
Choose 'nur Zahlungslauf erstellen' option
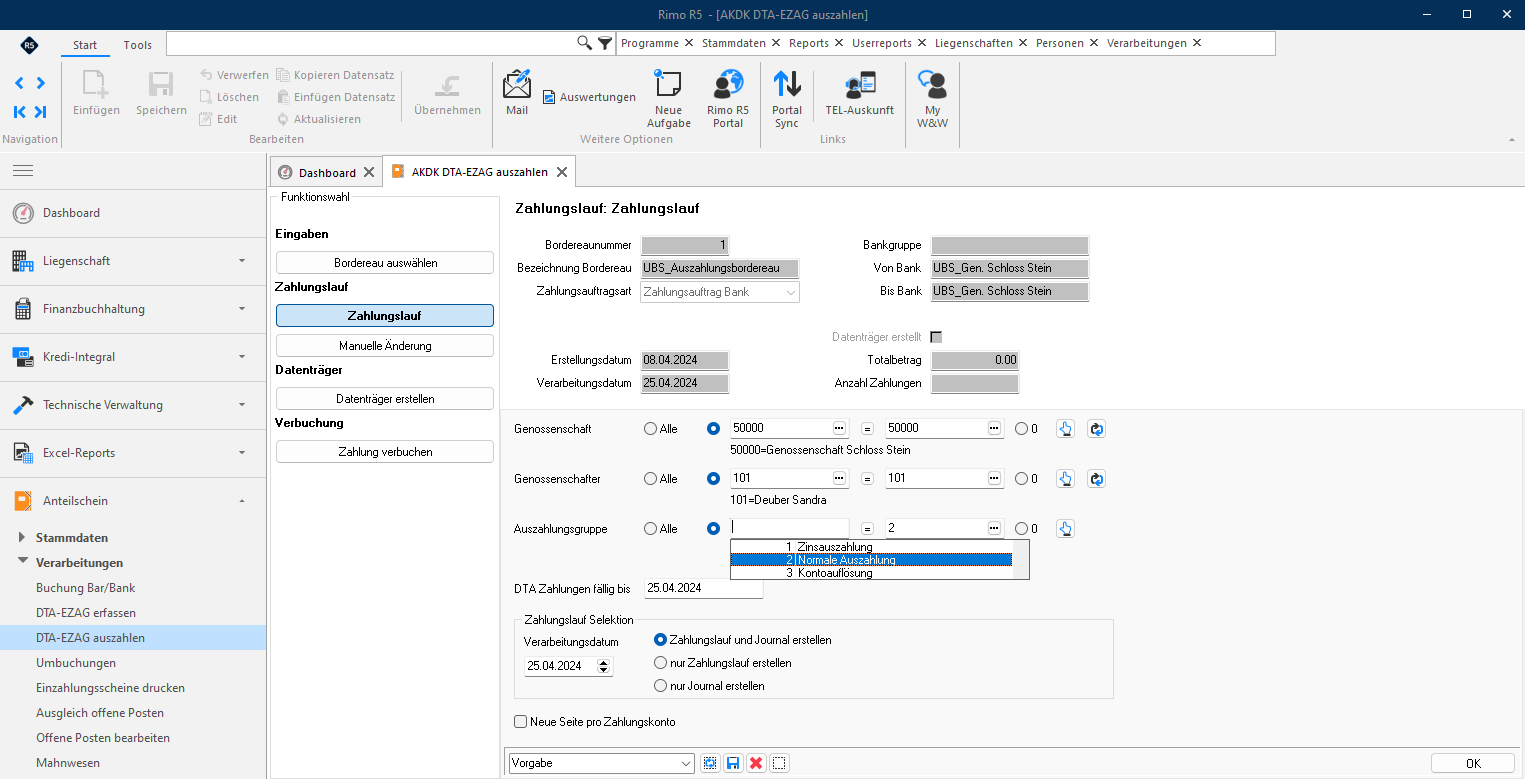point(660,663)
